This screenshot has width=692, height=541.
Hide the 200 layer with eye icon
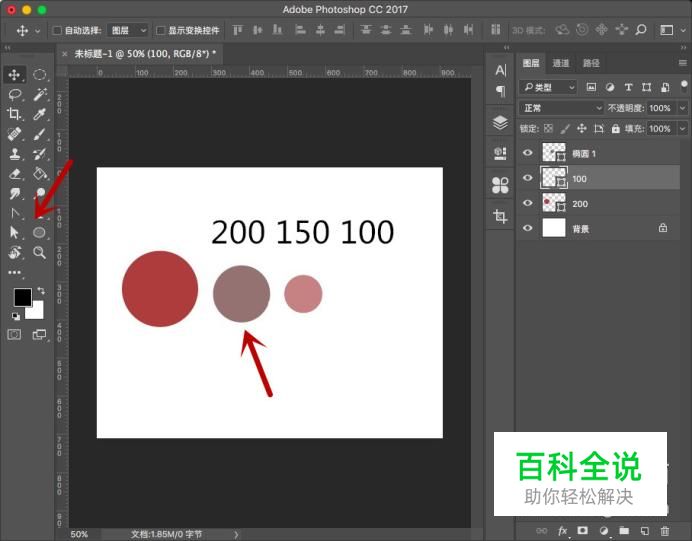tap(528, 203)
